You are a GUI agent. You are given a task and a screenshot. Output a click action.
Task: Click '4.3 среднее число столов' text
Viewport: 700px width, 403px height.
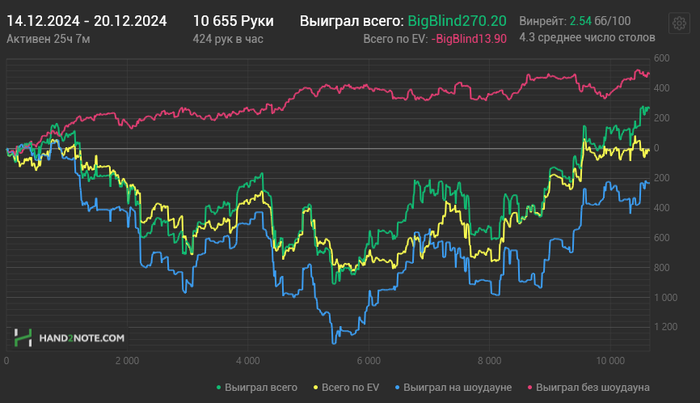tap(587, 37)
